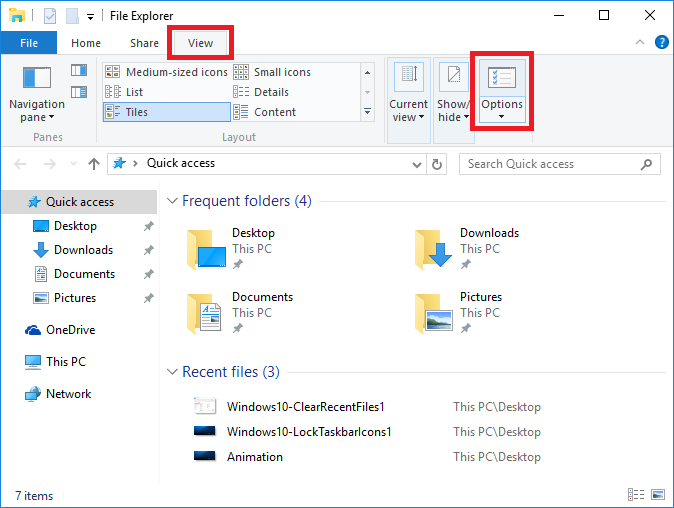Select the Downloads frequent folder tile
The image size is (674, 508).
(x=468, y=249)
